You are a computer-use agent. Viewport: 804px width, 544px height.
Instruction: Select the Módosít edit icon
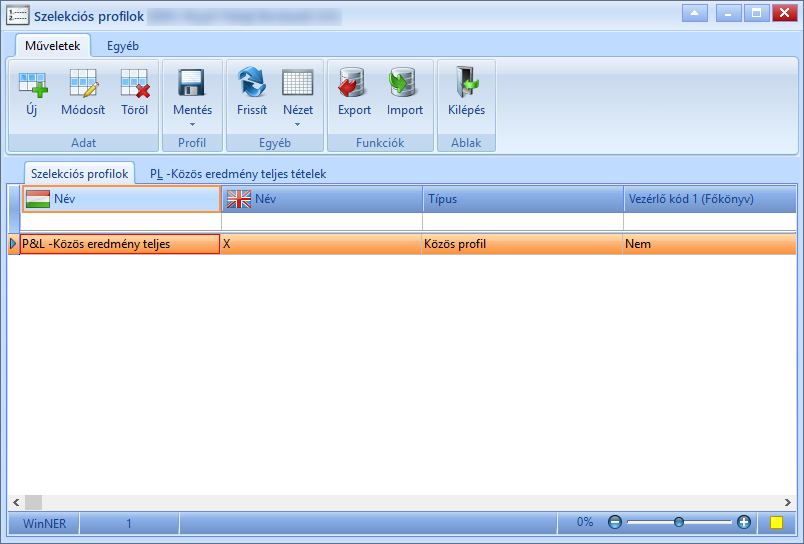point(83,84)
